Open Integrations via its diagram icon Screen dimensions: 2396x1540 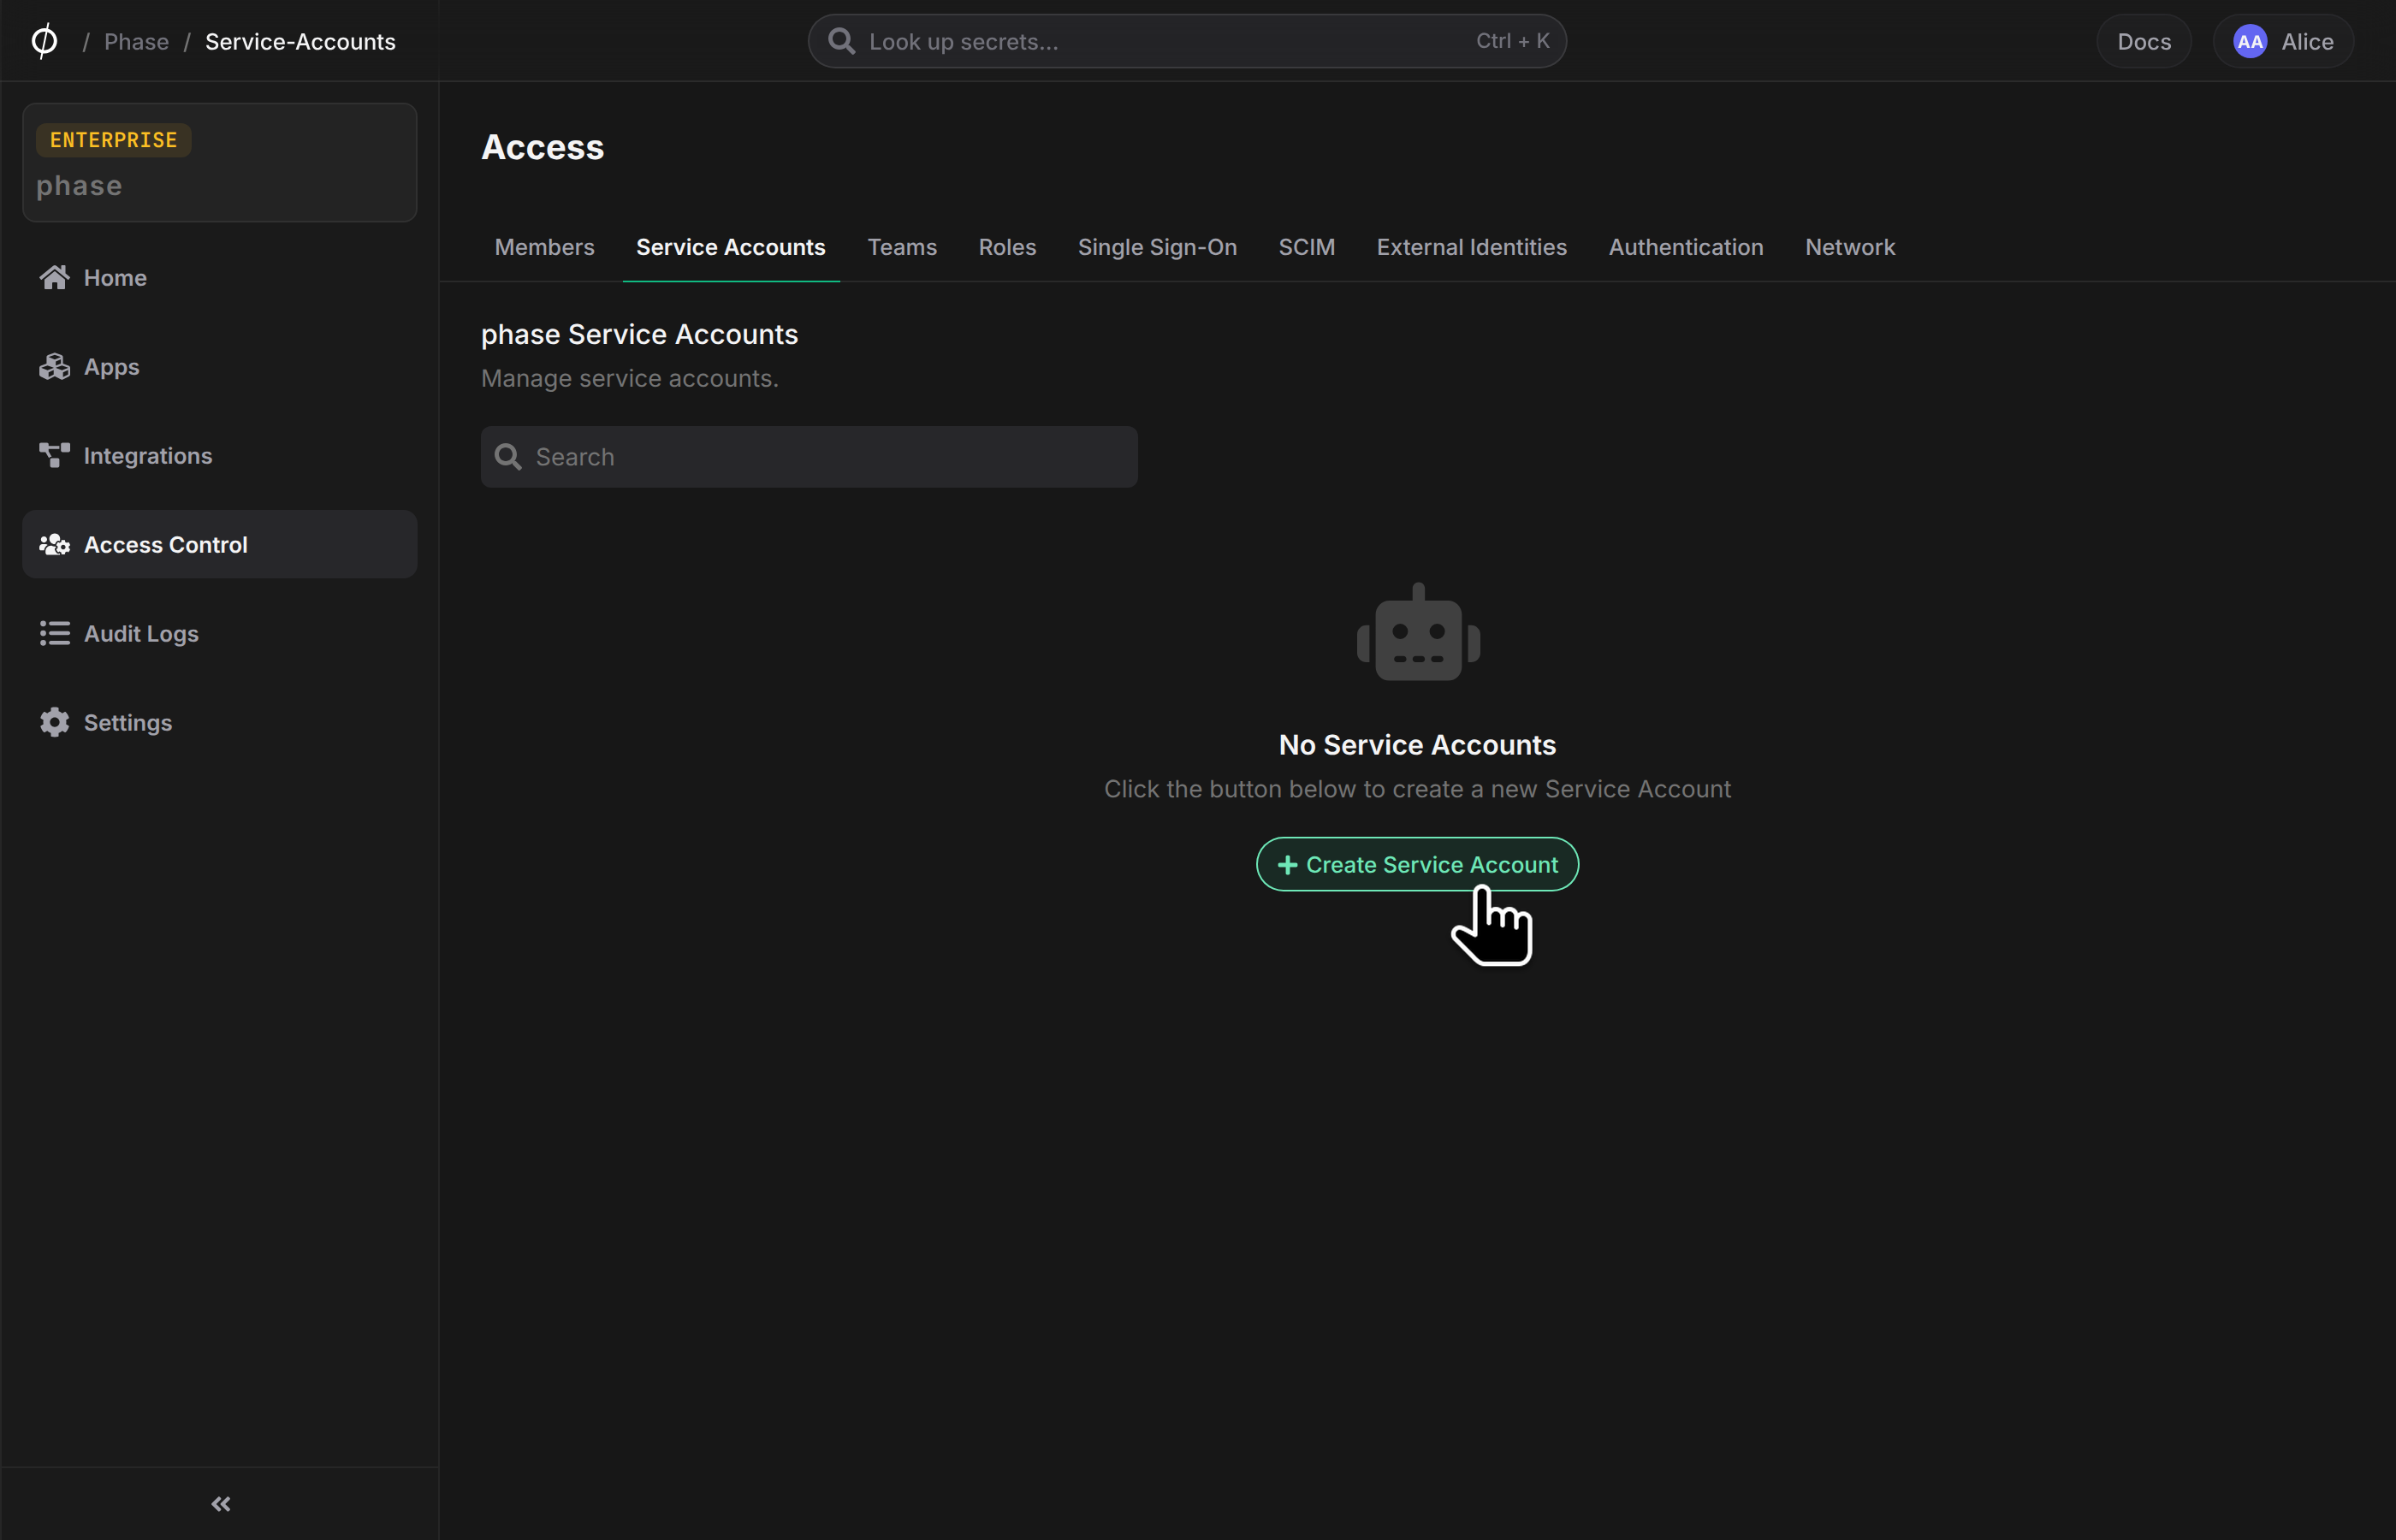click(x=55, y=456)
